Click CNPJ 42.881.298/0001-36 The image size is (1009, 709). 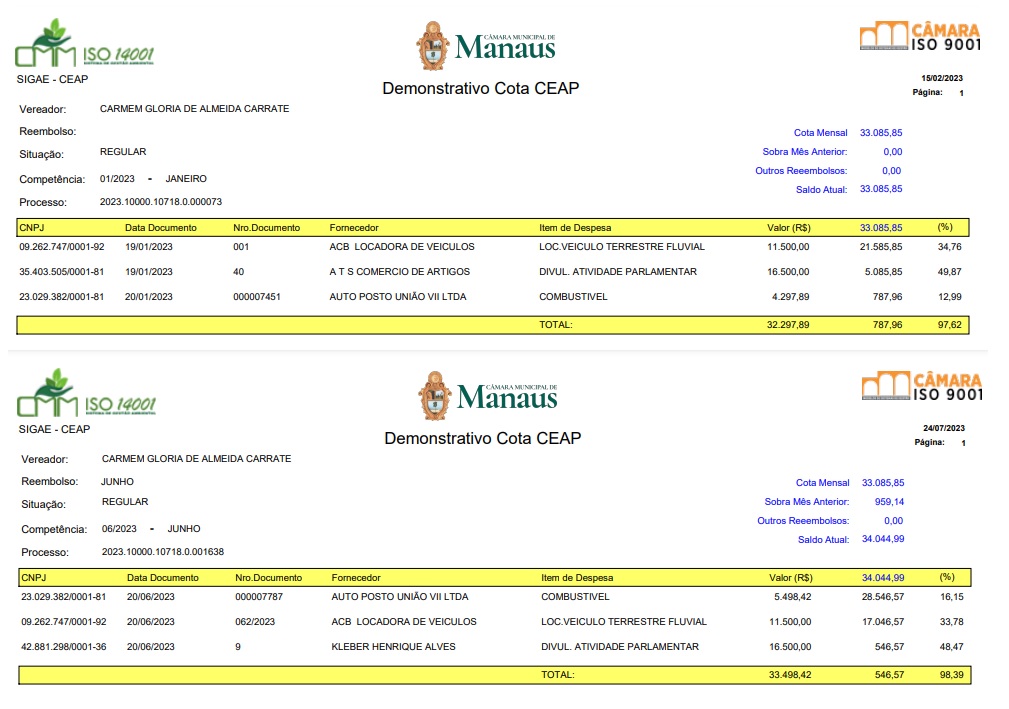coord(64,647)
